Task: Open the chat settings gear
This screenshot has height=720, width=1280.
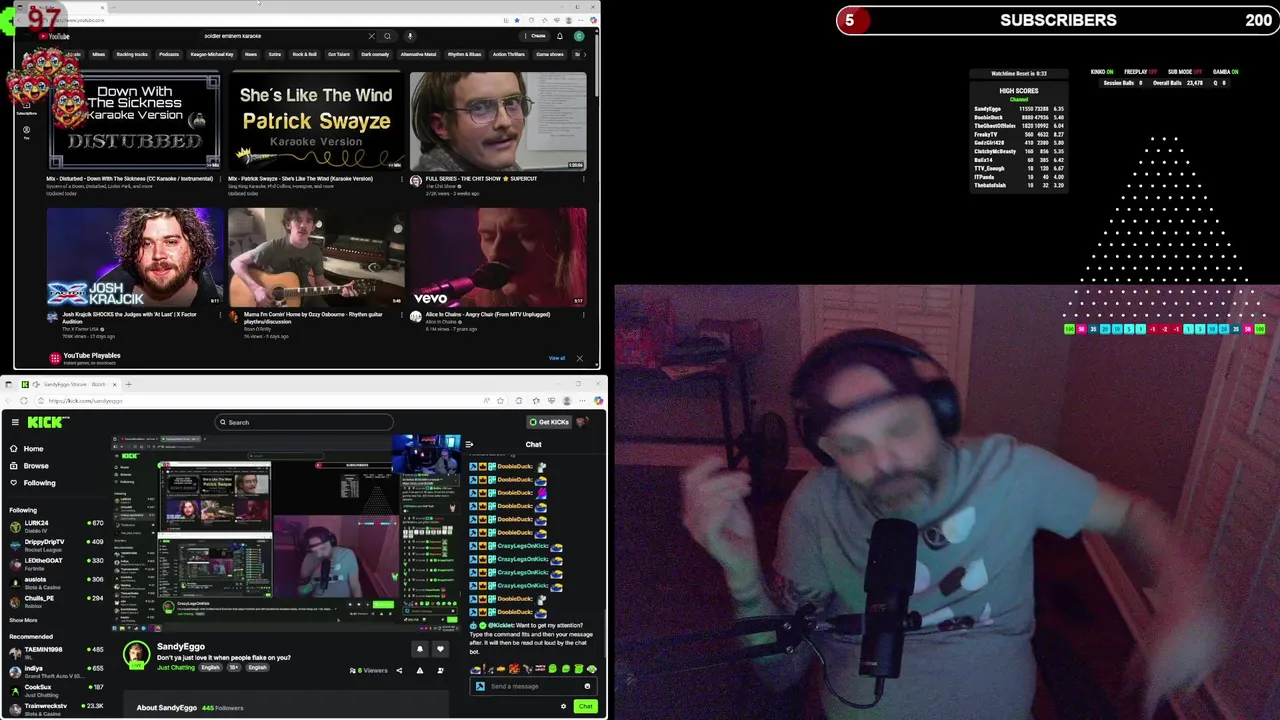Action: (563, 706)
